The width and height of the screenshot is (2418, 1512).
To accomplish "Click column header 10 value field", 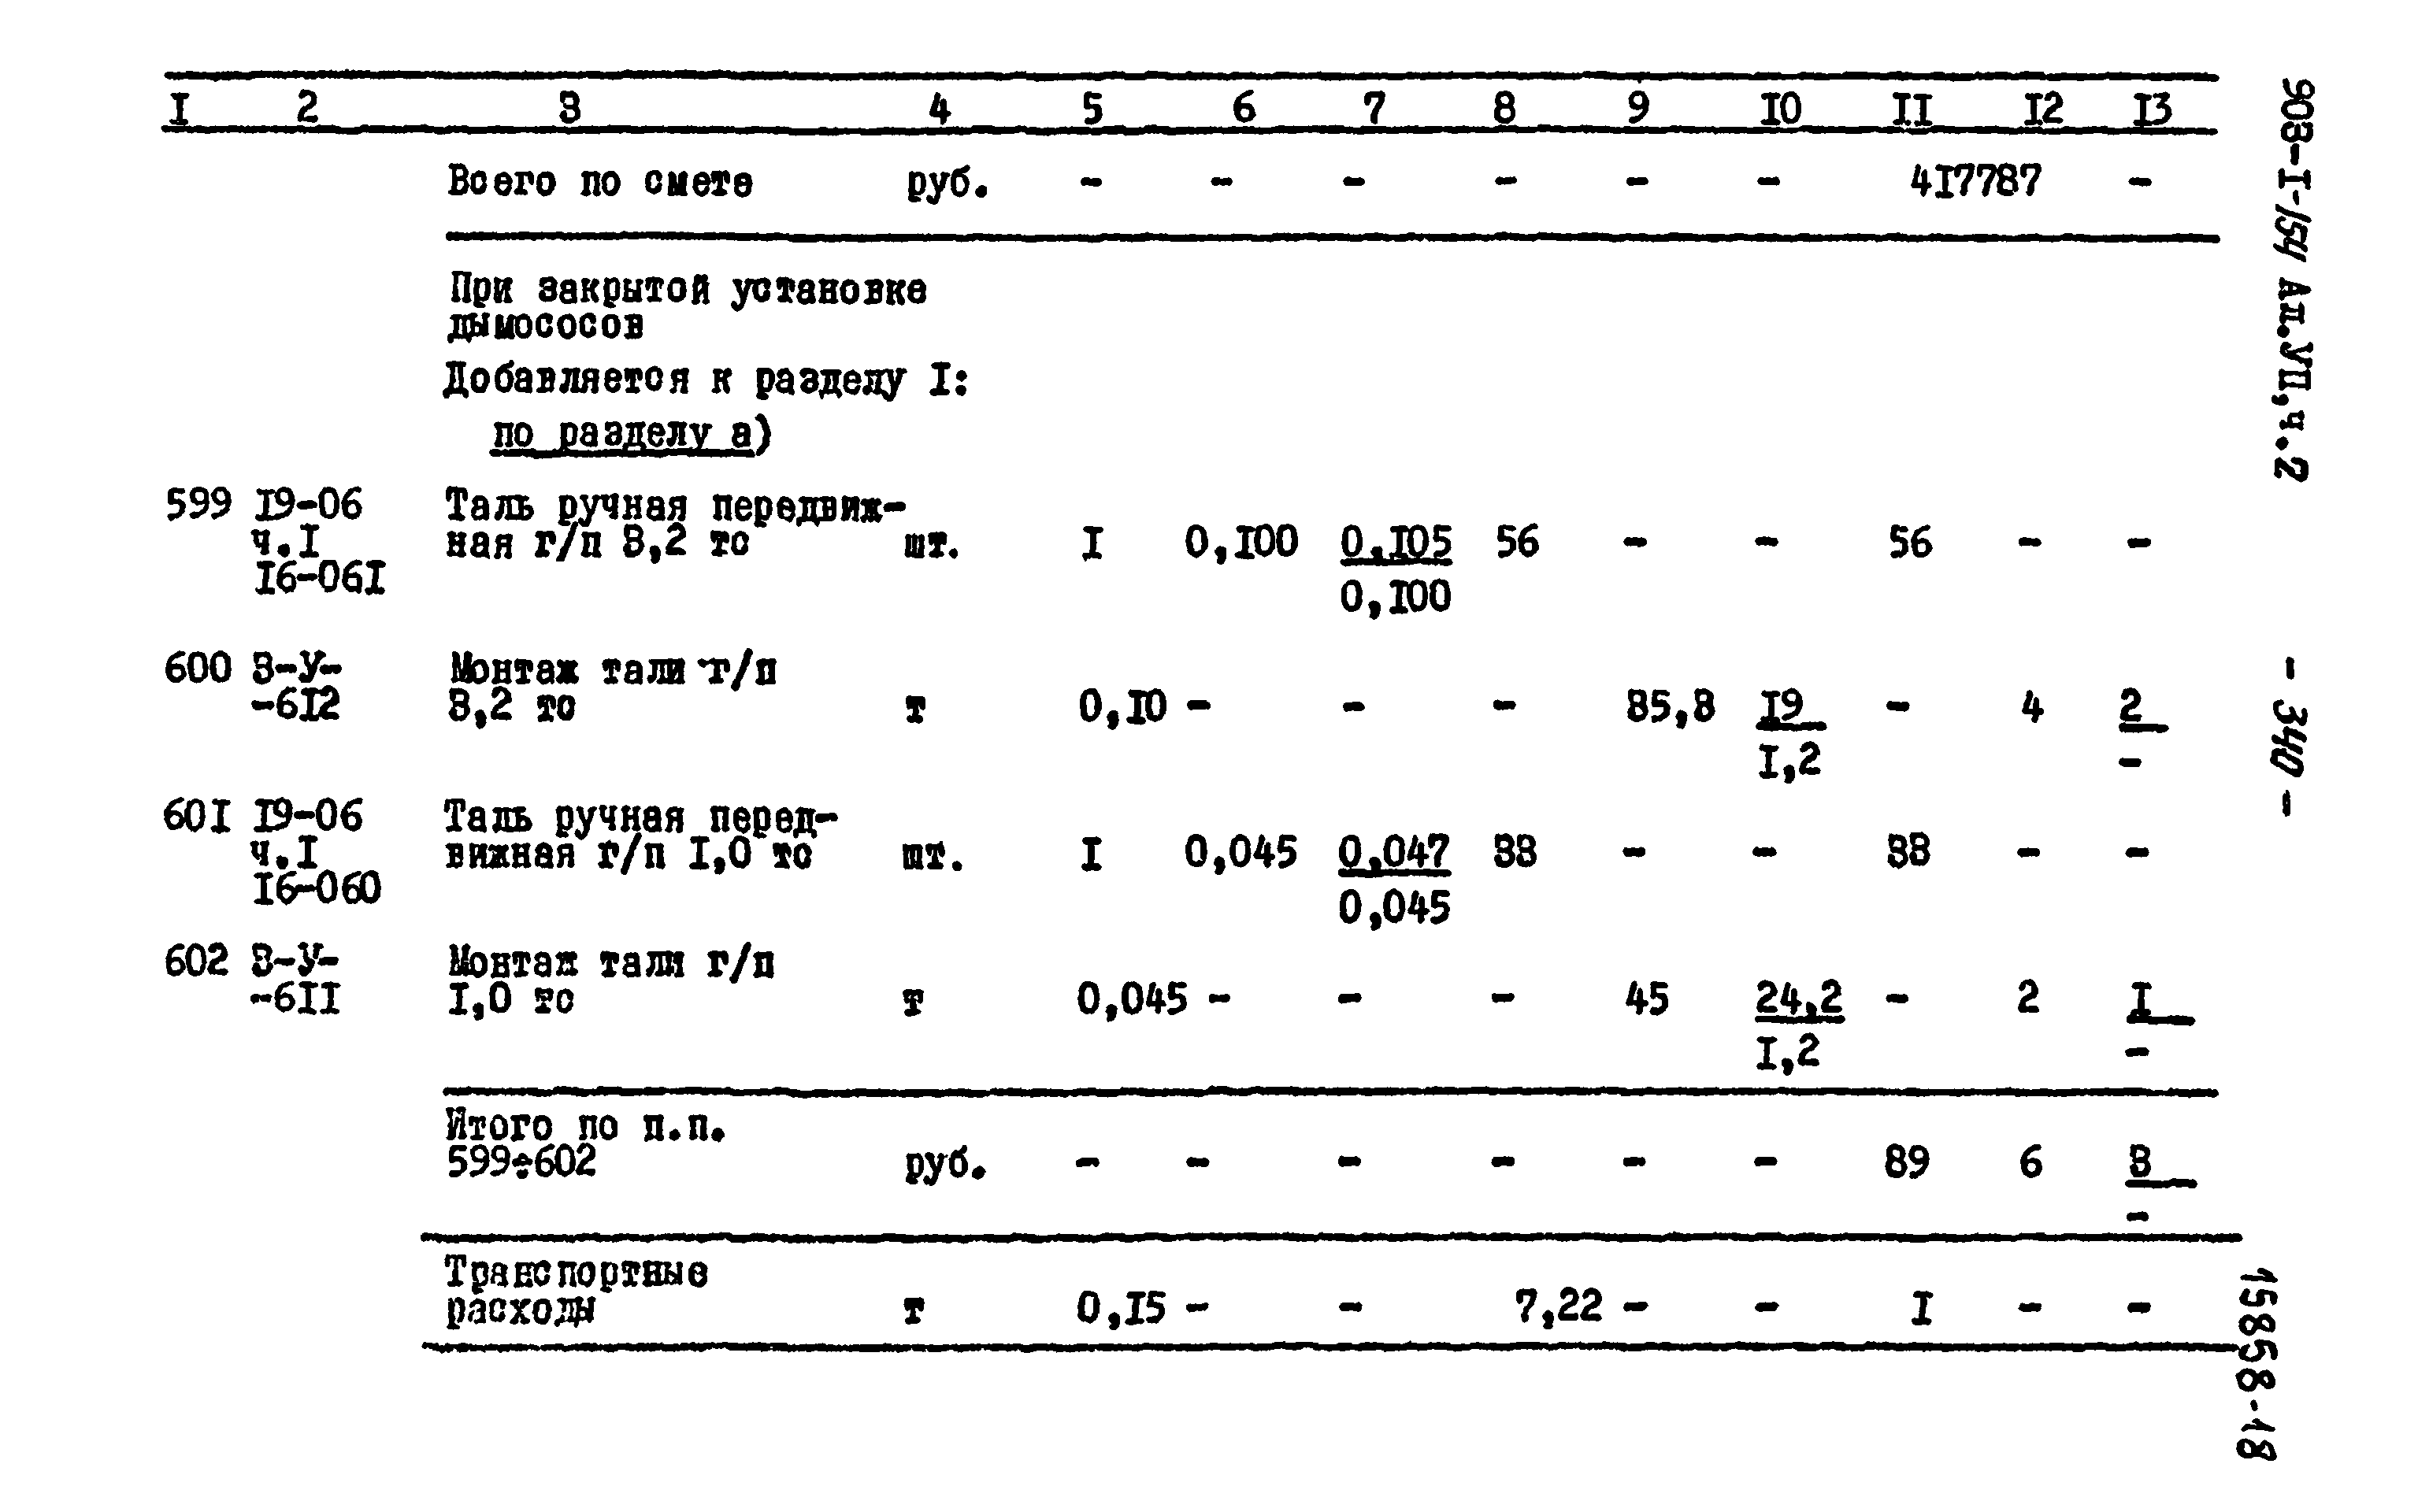I will click(1770, 98).
